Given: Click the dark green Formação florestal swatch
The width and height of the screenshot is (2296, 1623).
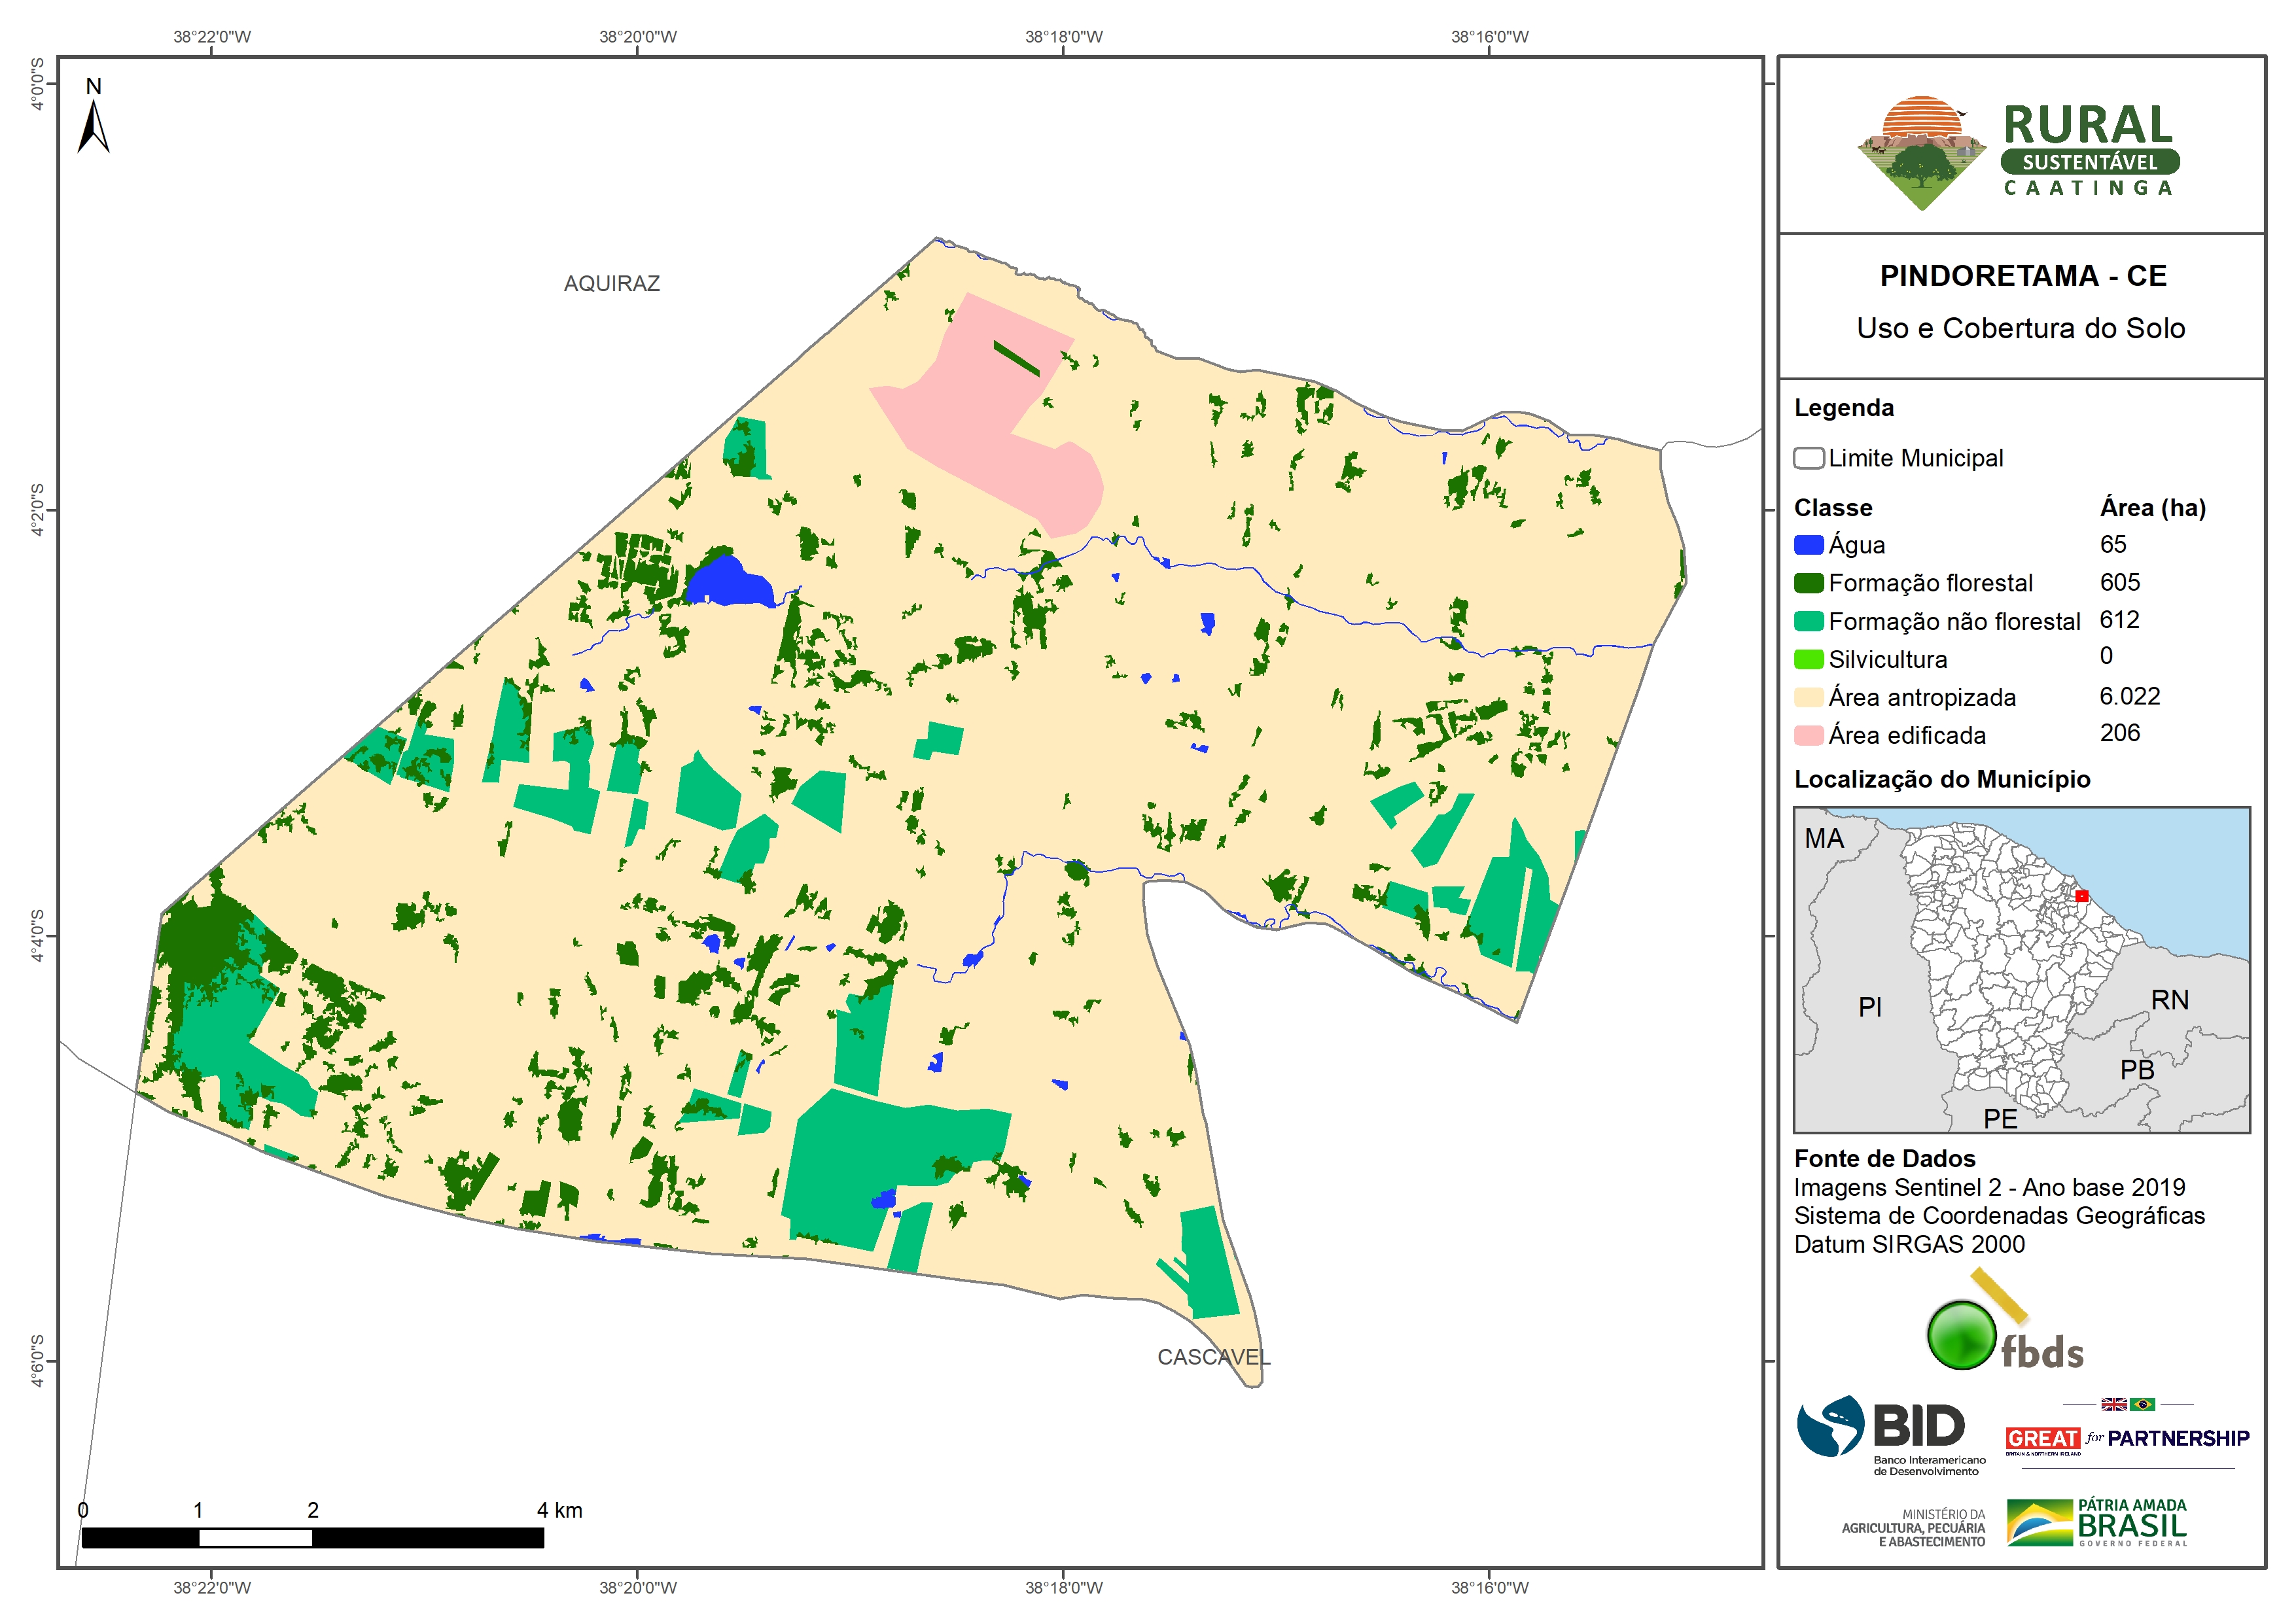Looking at the screenshot, I should [1808, 583].
